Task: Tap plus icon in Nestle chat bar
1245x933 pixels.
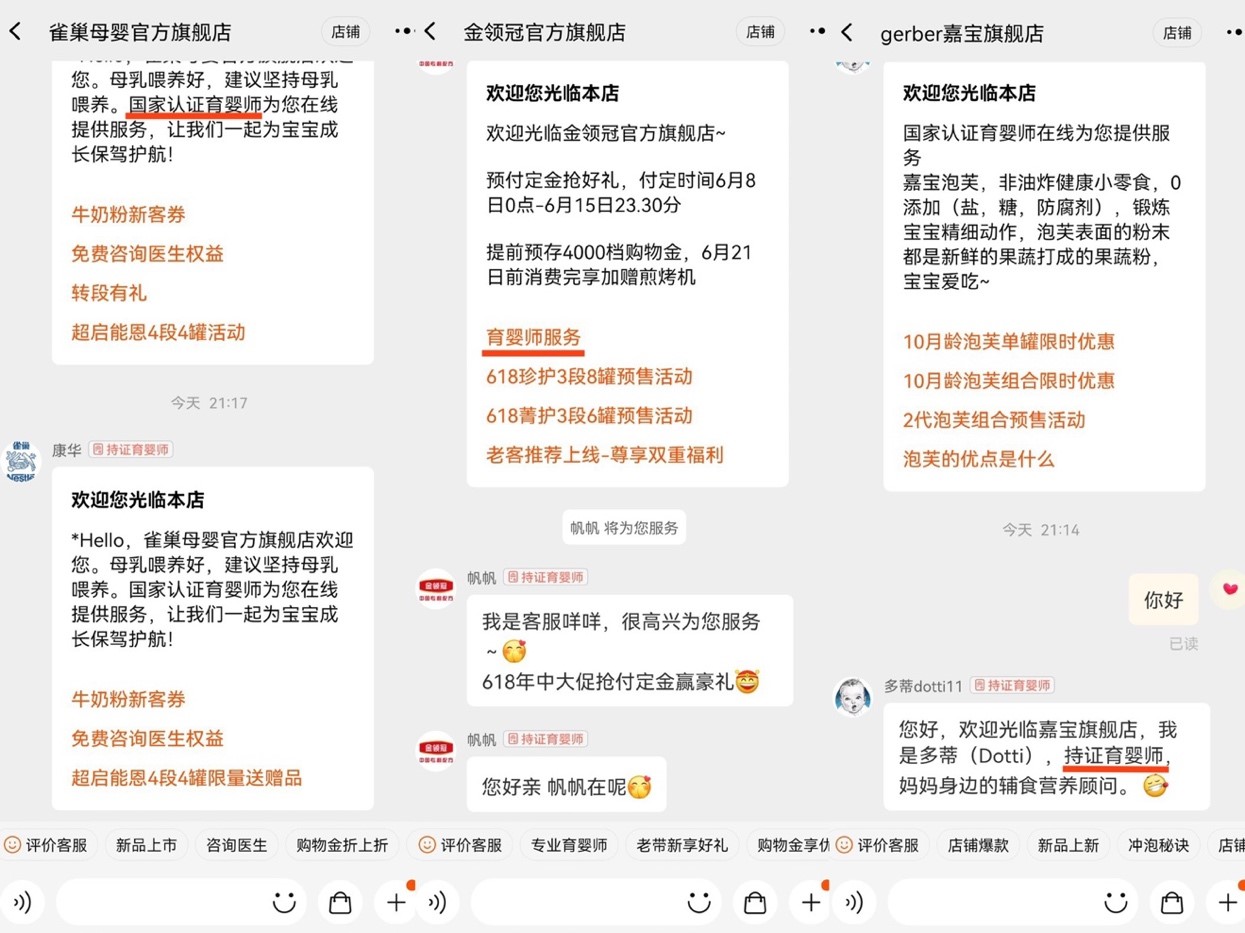Action: tap(397, 903)
